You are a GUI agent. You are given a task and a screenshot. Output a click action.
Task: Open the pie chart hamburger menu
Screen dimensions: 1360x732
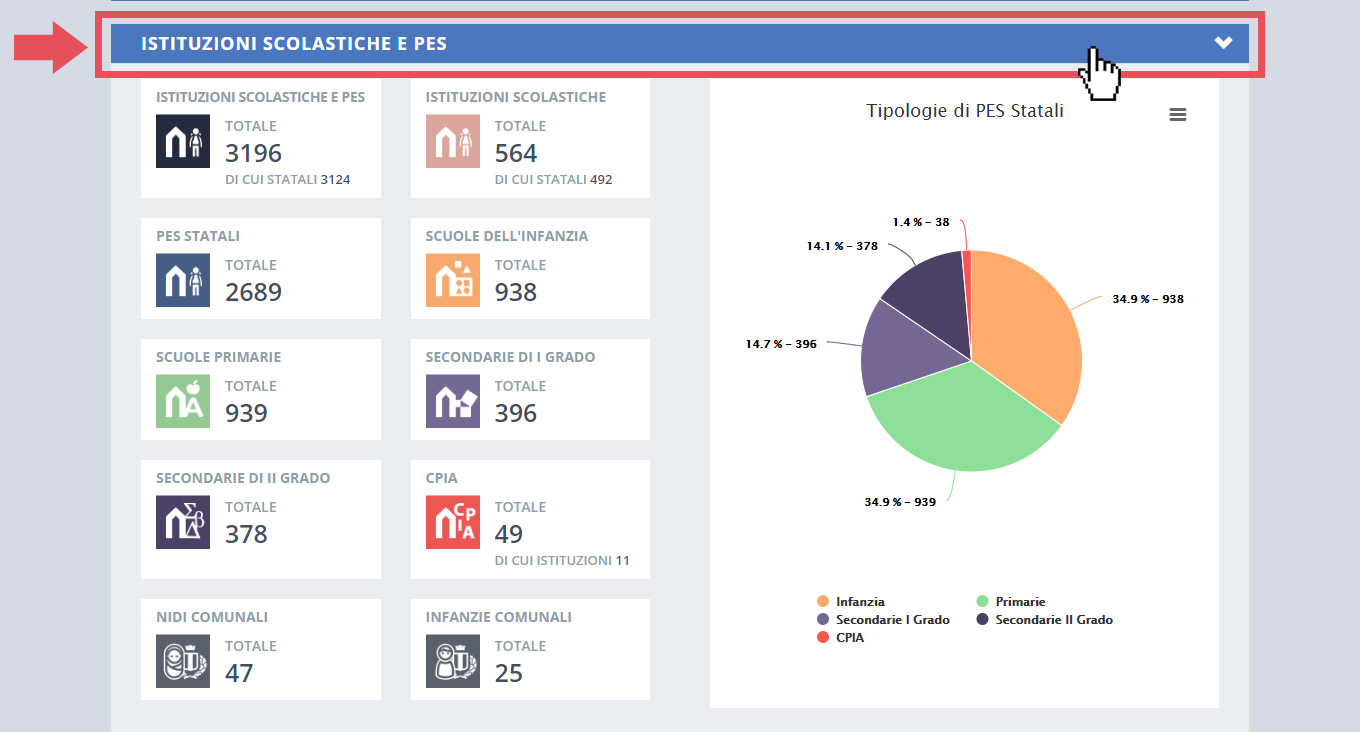[1178, 115]
